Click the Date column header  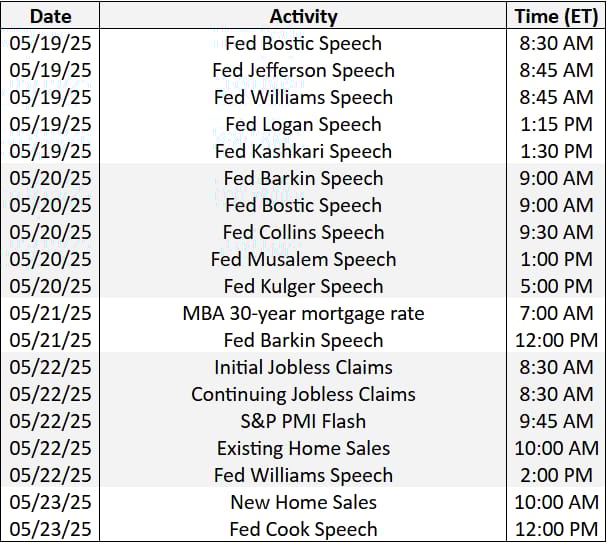coord(50,16)
